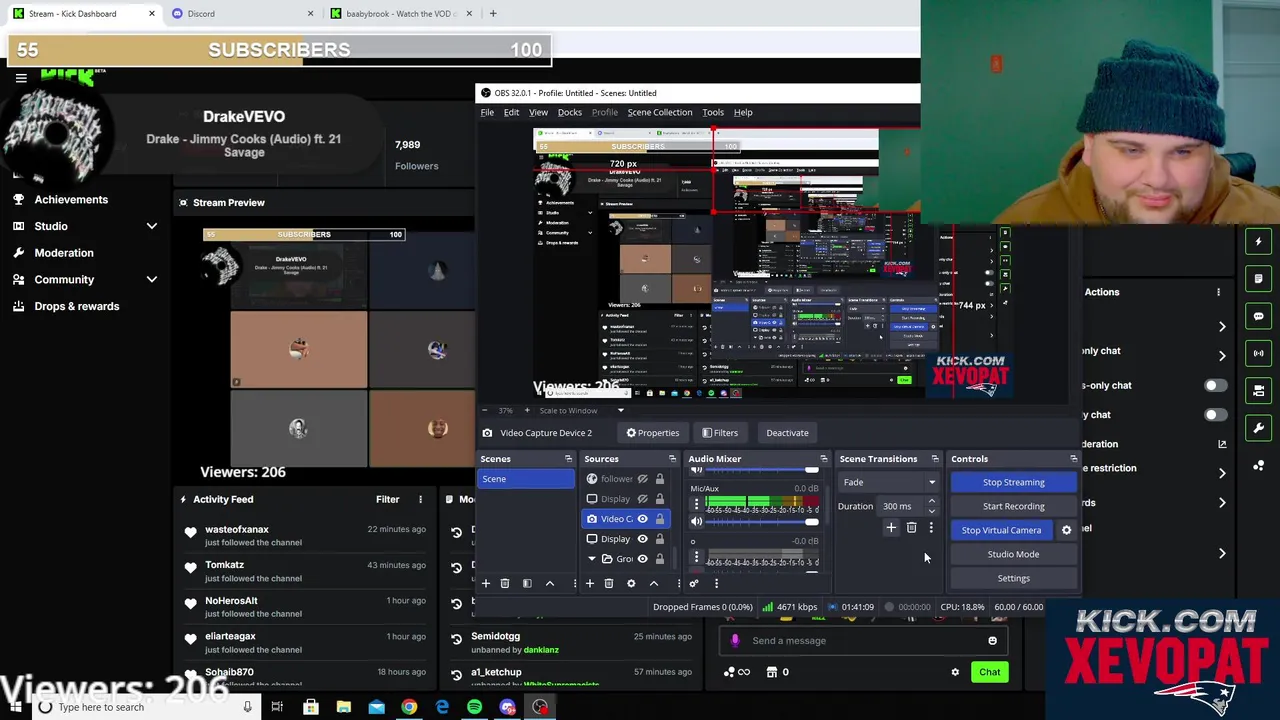1280x720 pixels.
Task: Open advanced audio properties gears in Audio Mixer
Action: (694, 583)
